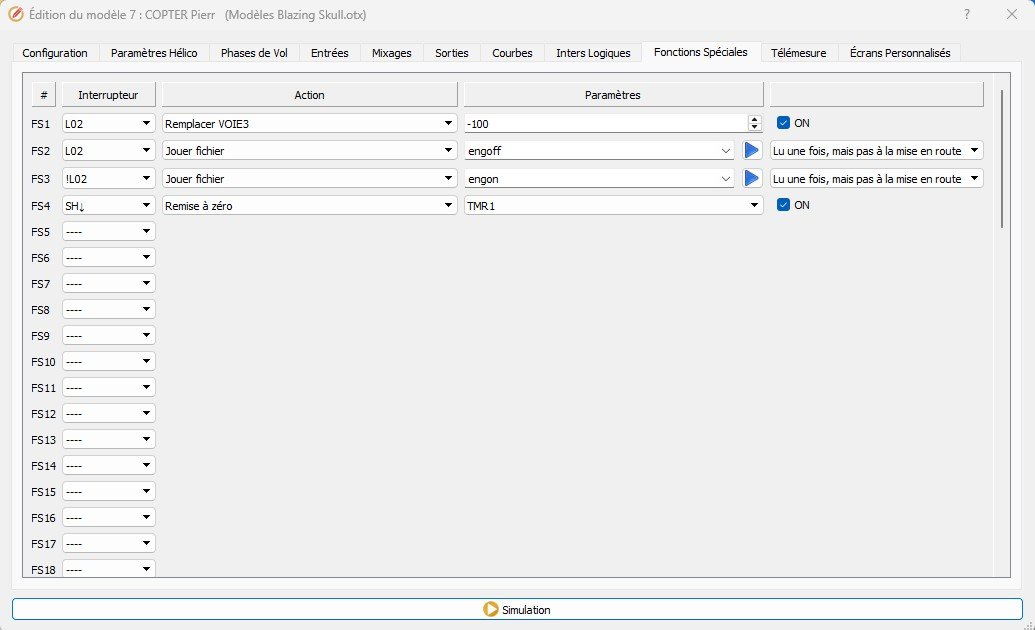Open the FS5 switch dropdown
The image size is (1035, 630).
click(x=108, y=232)
